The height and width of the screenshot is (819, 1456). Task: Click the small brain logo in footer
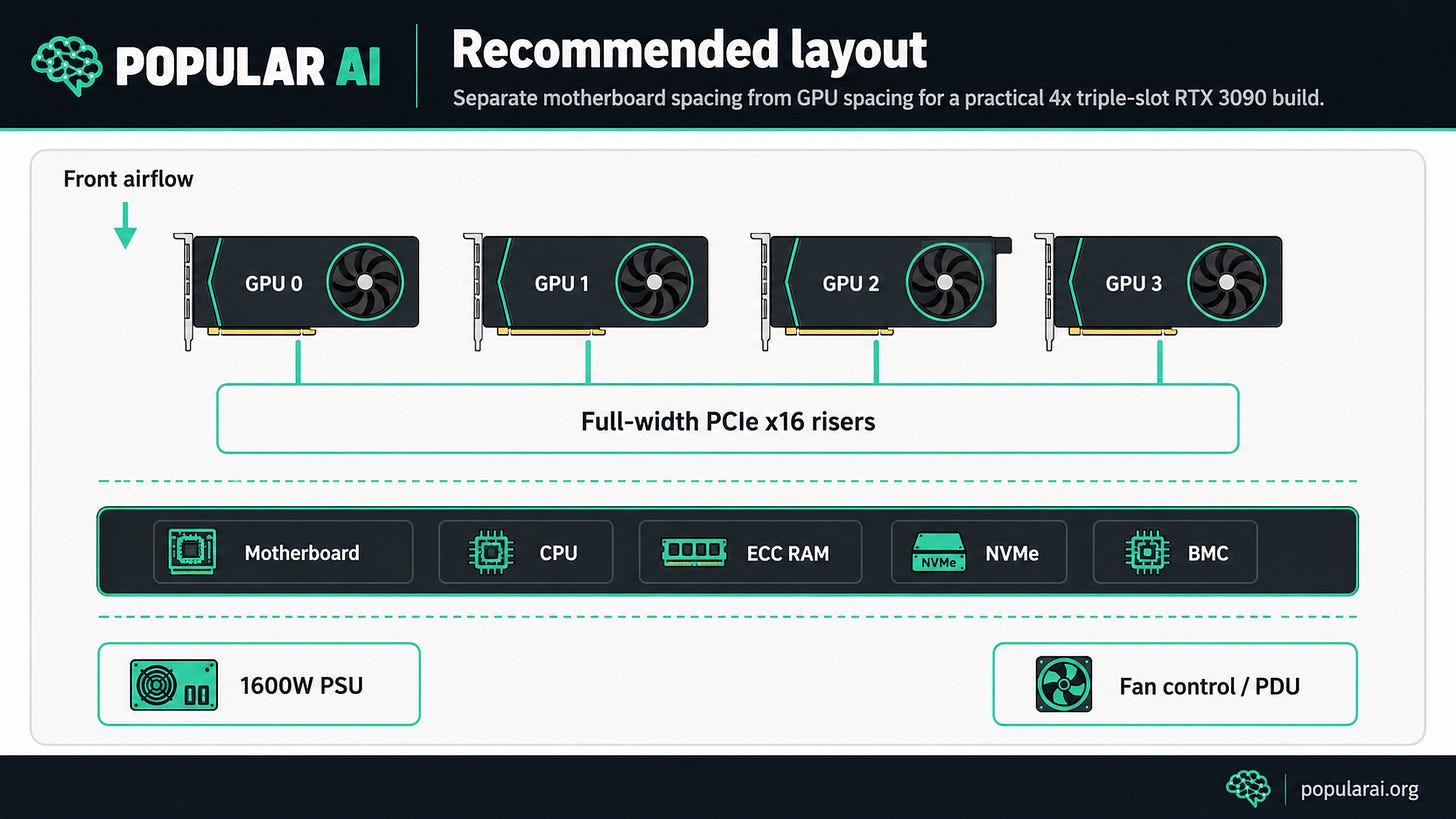1248,789
